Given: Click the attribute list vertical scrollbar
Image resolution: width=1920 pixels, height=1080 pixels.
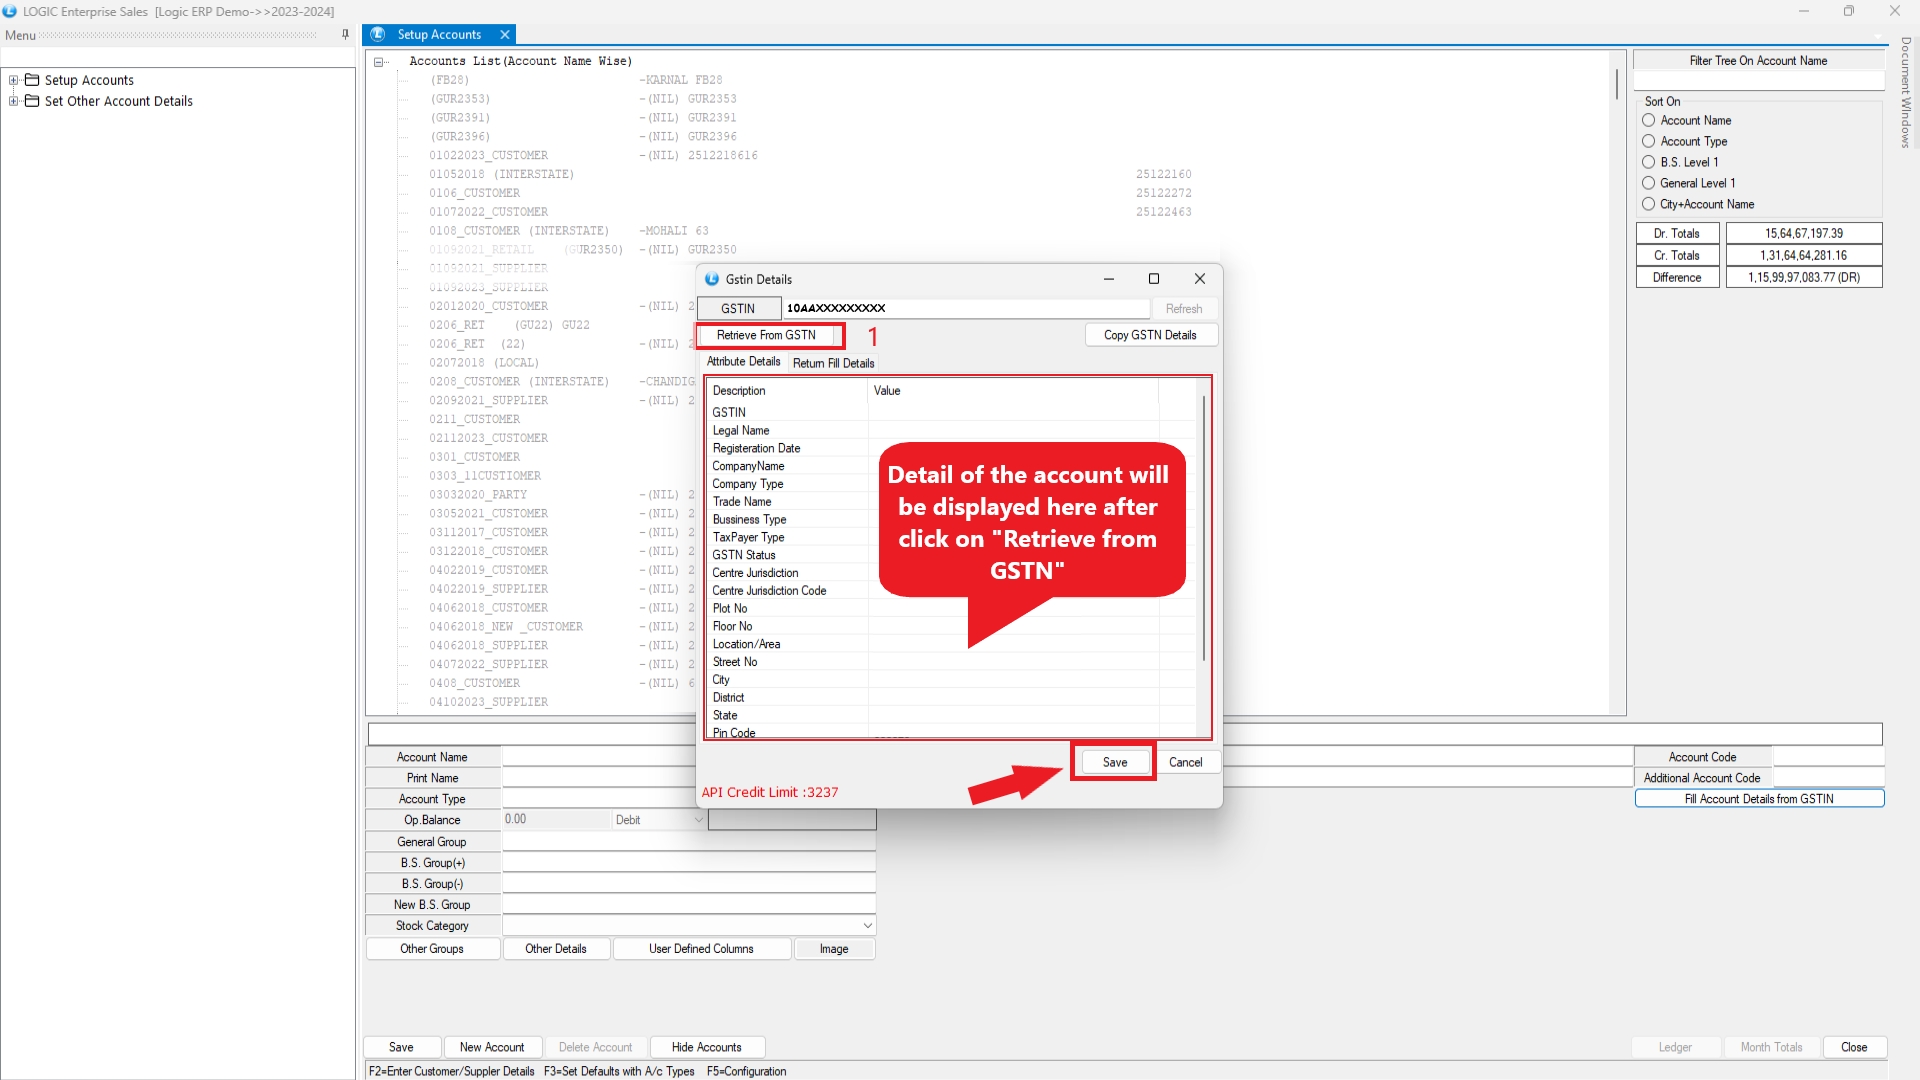Looking at the screenshot, I should (1204, 528).
